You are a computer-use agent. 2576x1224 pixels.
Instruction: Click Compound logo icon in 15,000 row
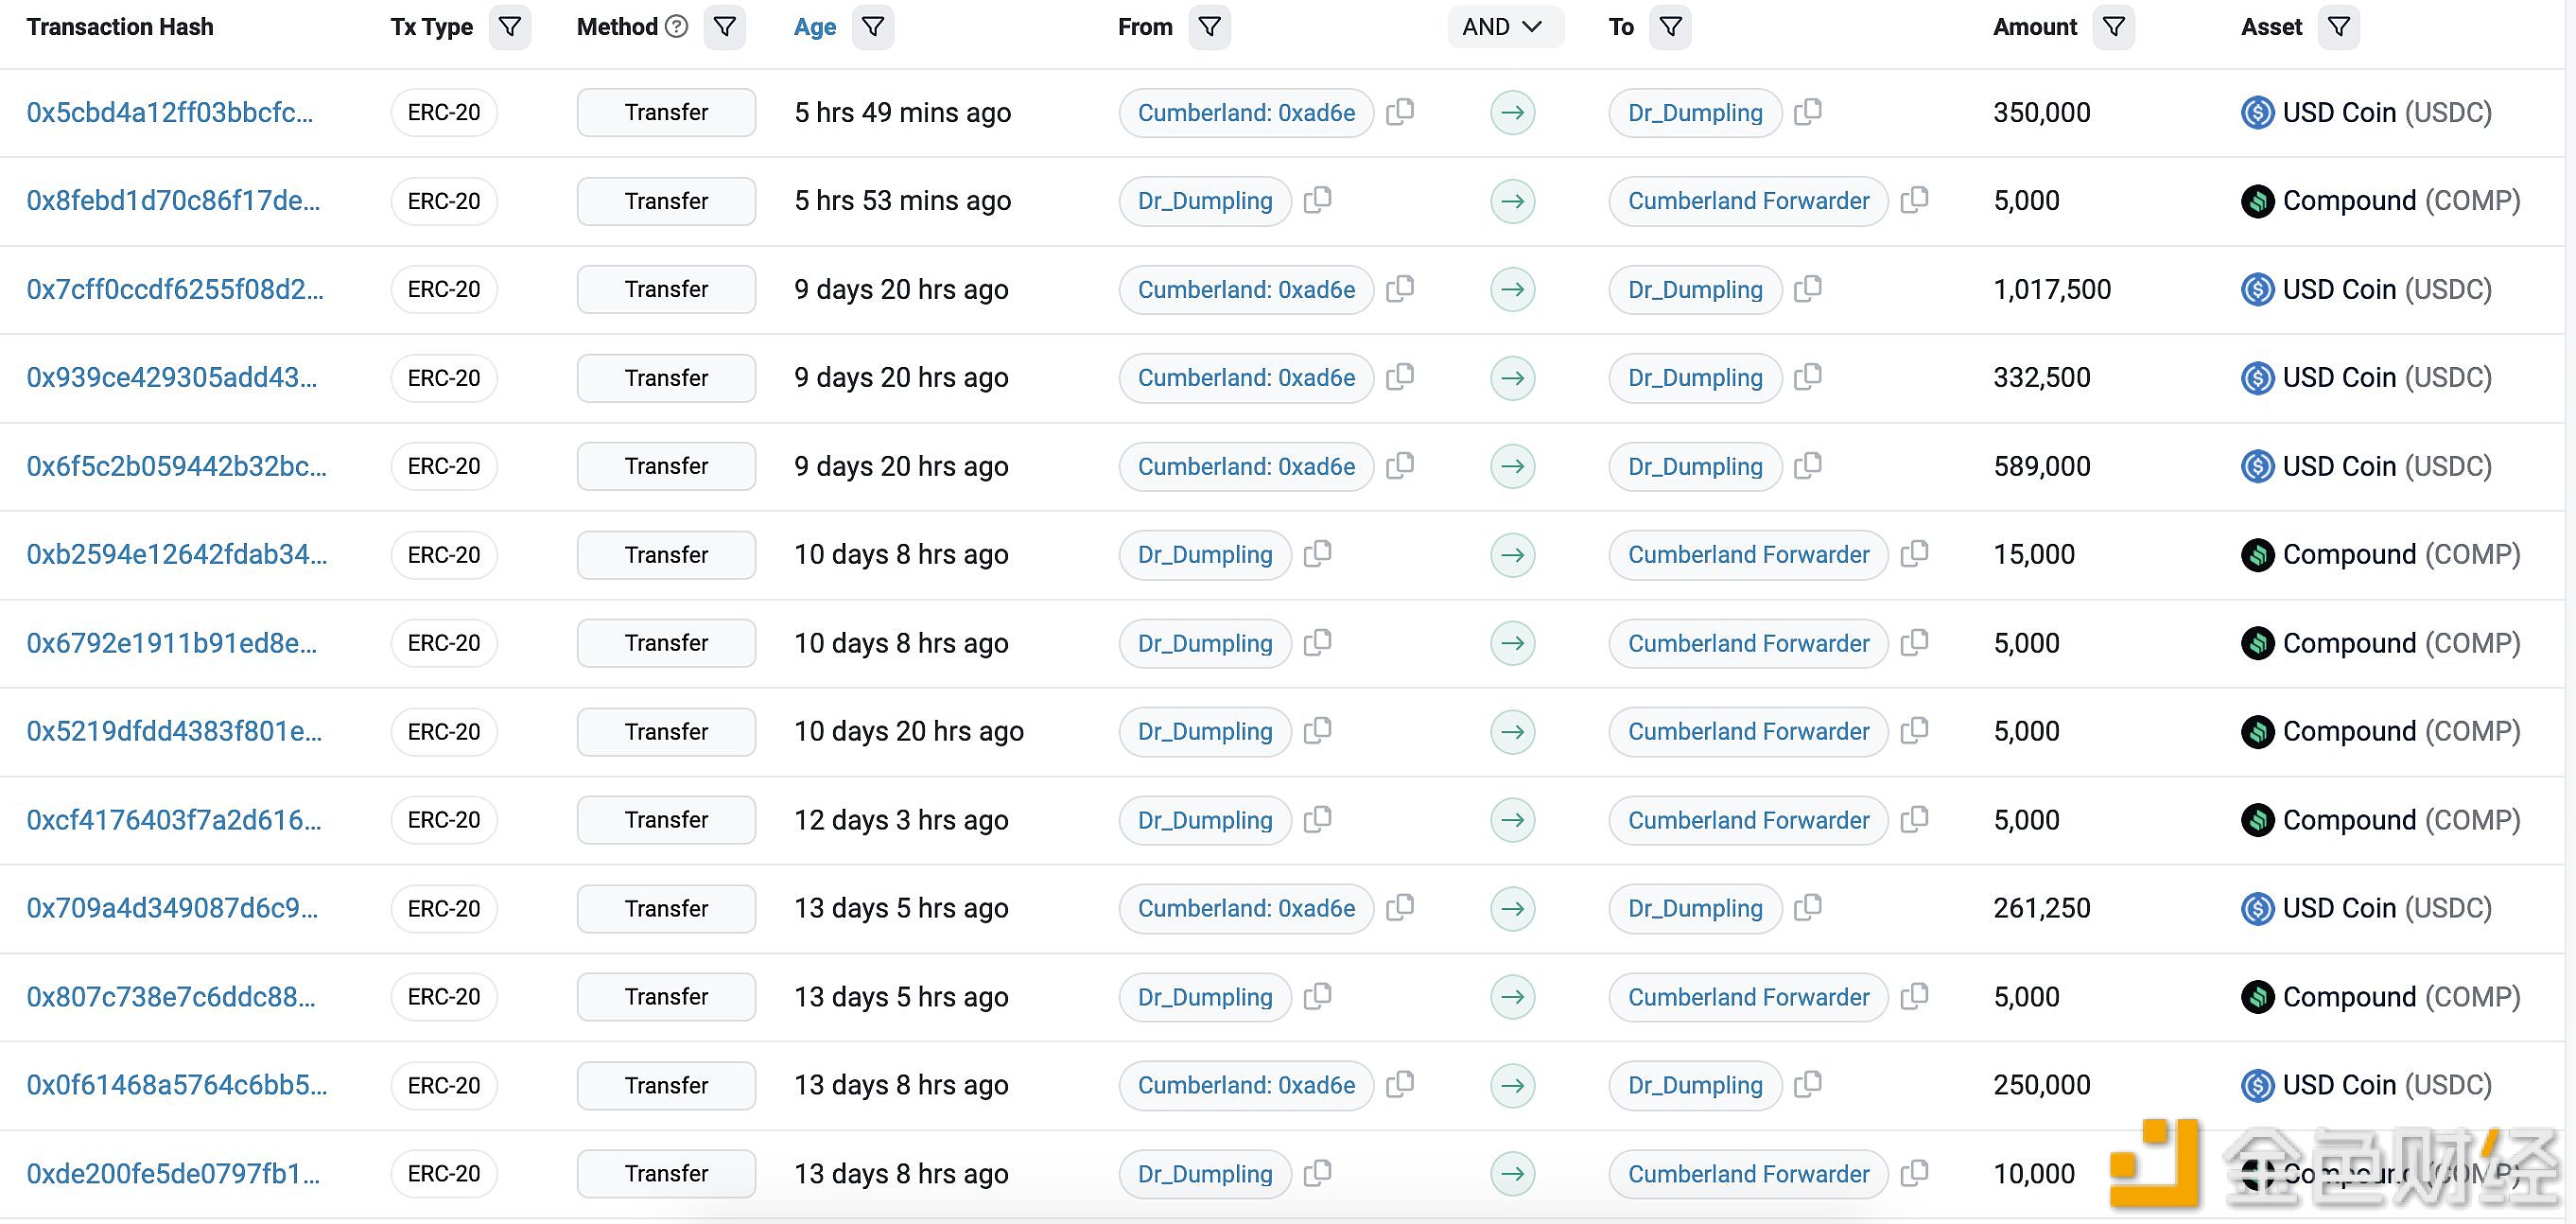[x=2258, y=554]
